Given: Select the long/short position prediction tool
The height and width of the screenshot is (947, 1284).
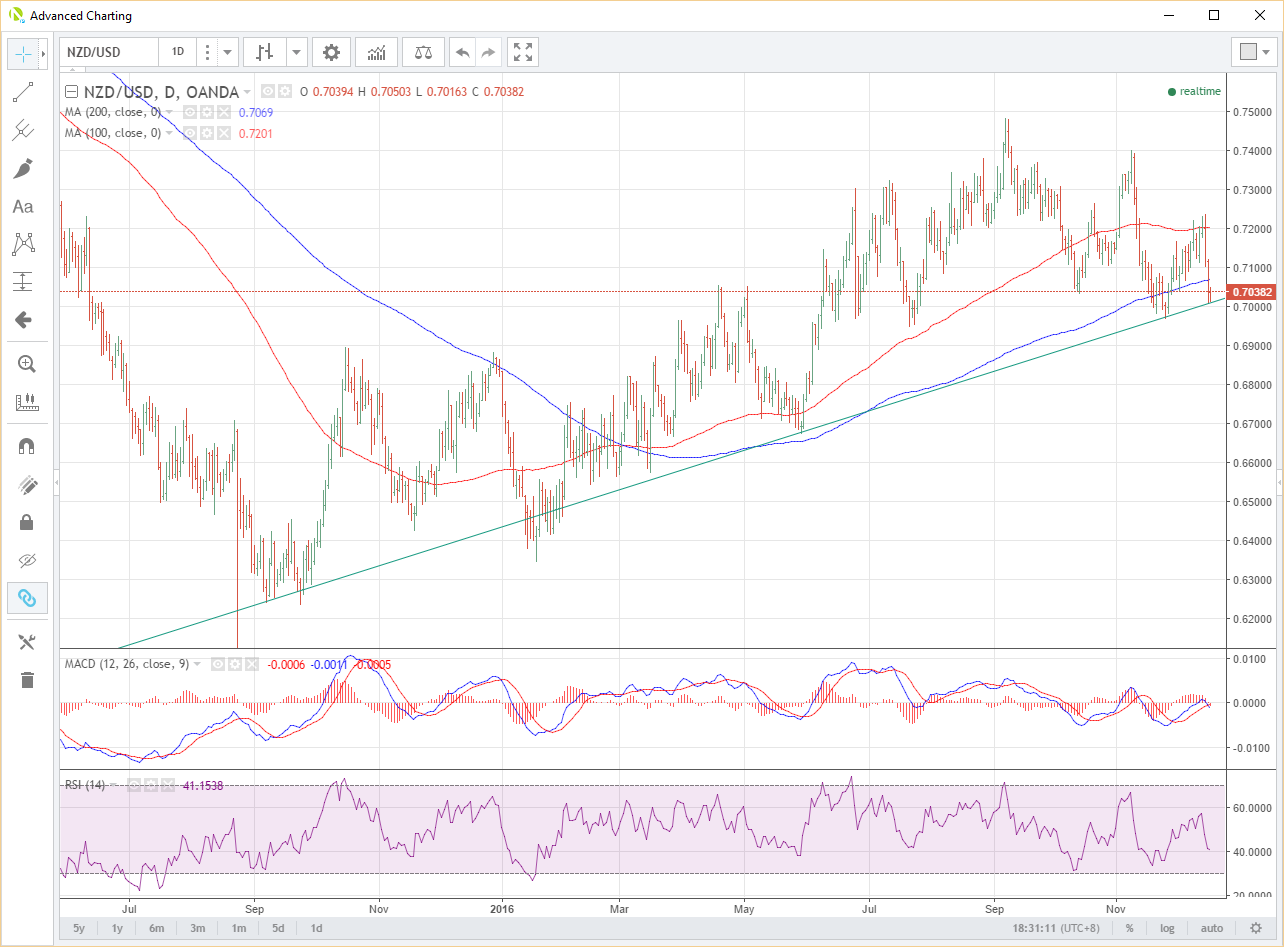Looking at the screenshot, I should [23, 281].
